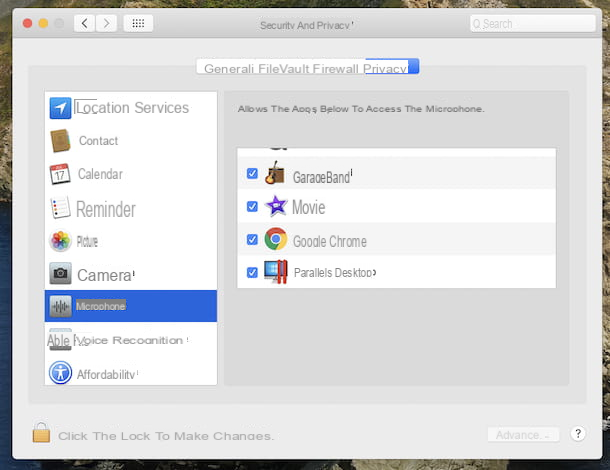
Task: Uncheck Parallels Desktop microphone access
Action: [252, 272]
